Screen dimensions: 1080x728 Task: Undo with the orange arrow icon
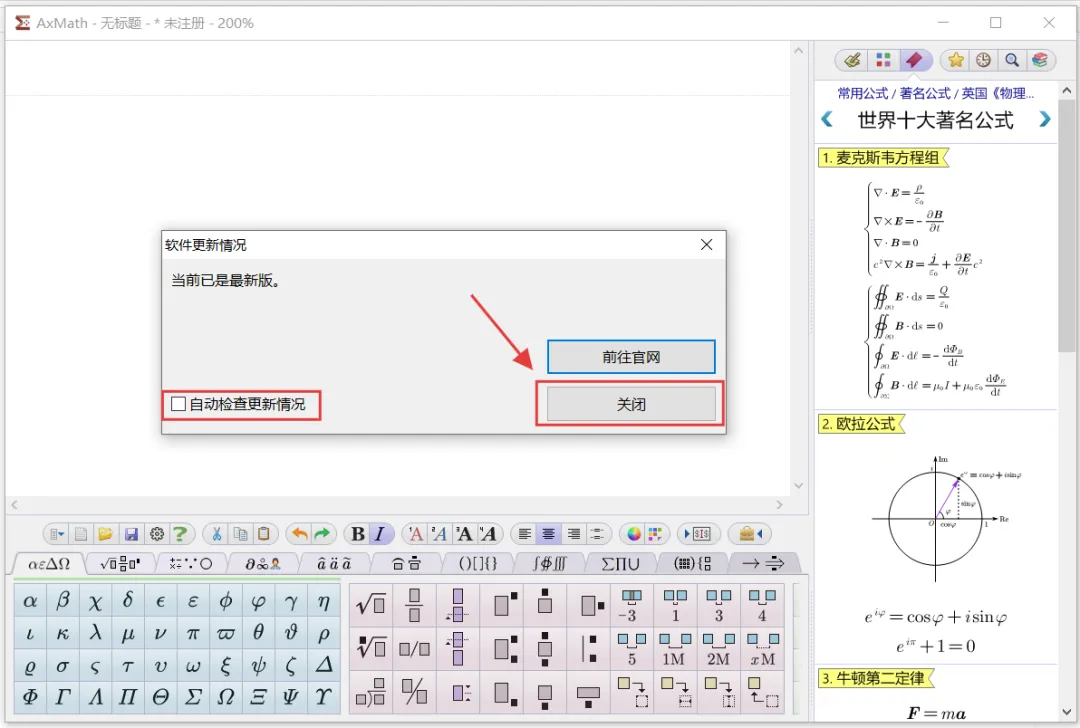point(300,534)
